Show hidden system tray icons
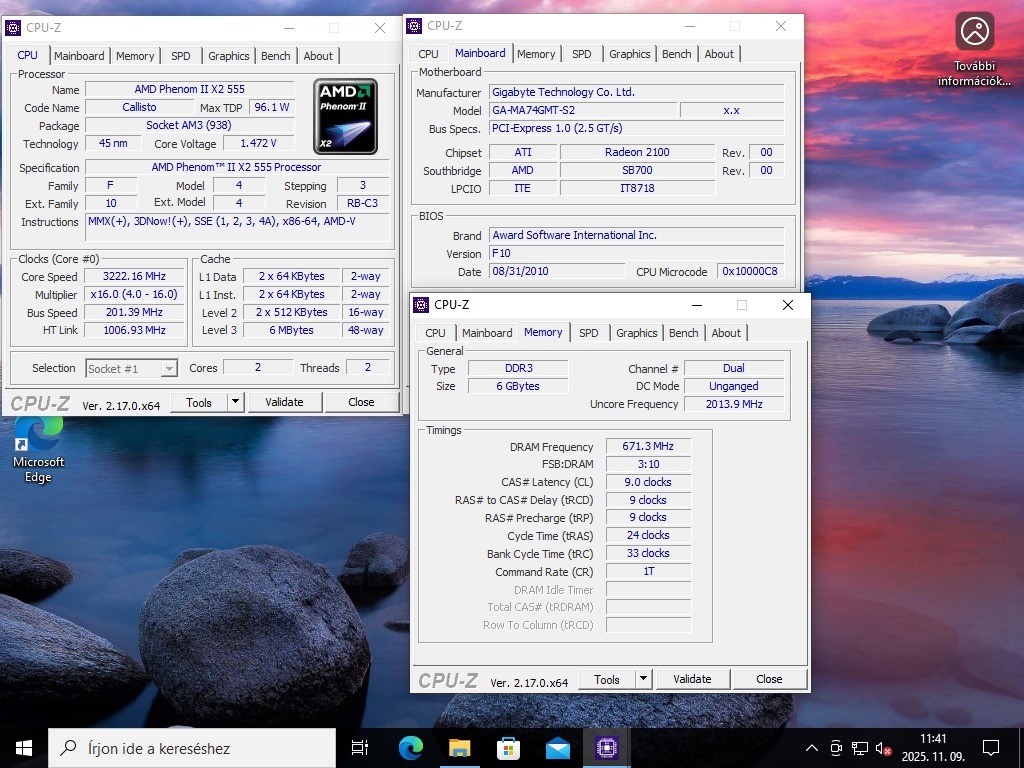Viewport: 1024px width, 768px height. [x=811, y=748]
